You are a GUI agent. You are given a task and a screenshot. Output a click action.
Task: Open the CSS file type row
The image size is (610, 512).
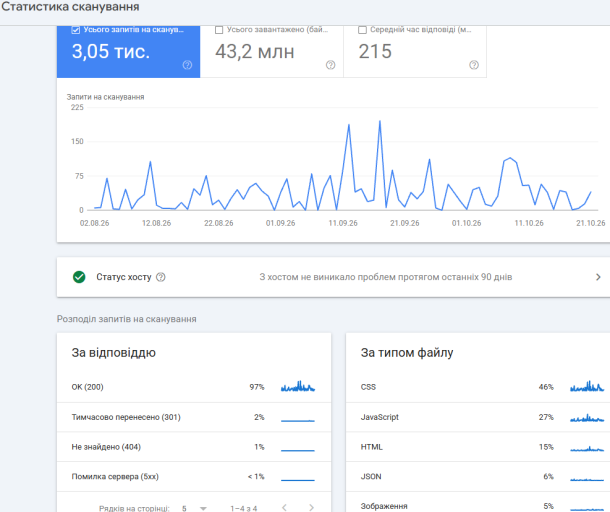tap(478, 387)
